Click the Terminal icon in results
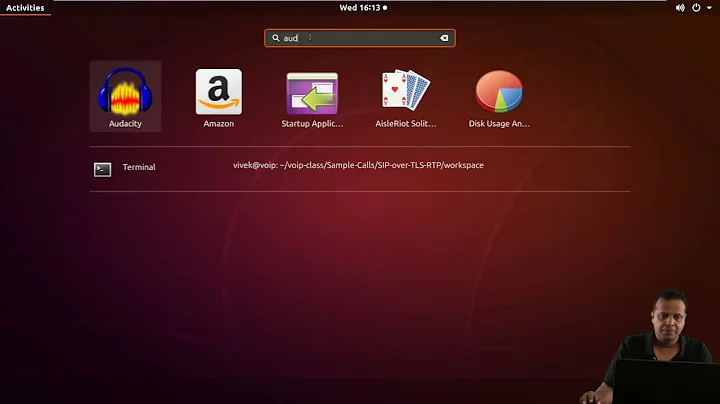This screenshot has height=404, width=720. tap(102, 169)
